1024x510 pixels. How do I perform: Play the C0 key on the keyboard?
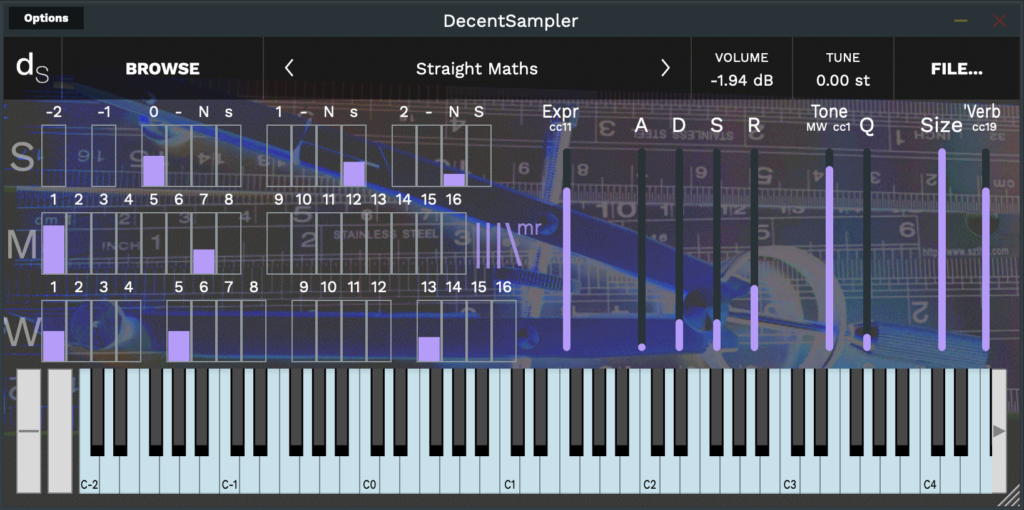point(370,477)
